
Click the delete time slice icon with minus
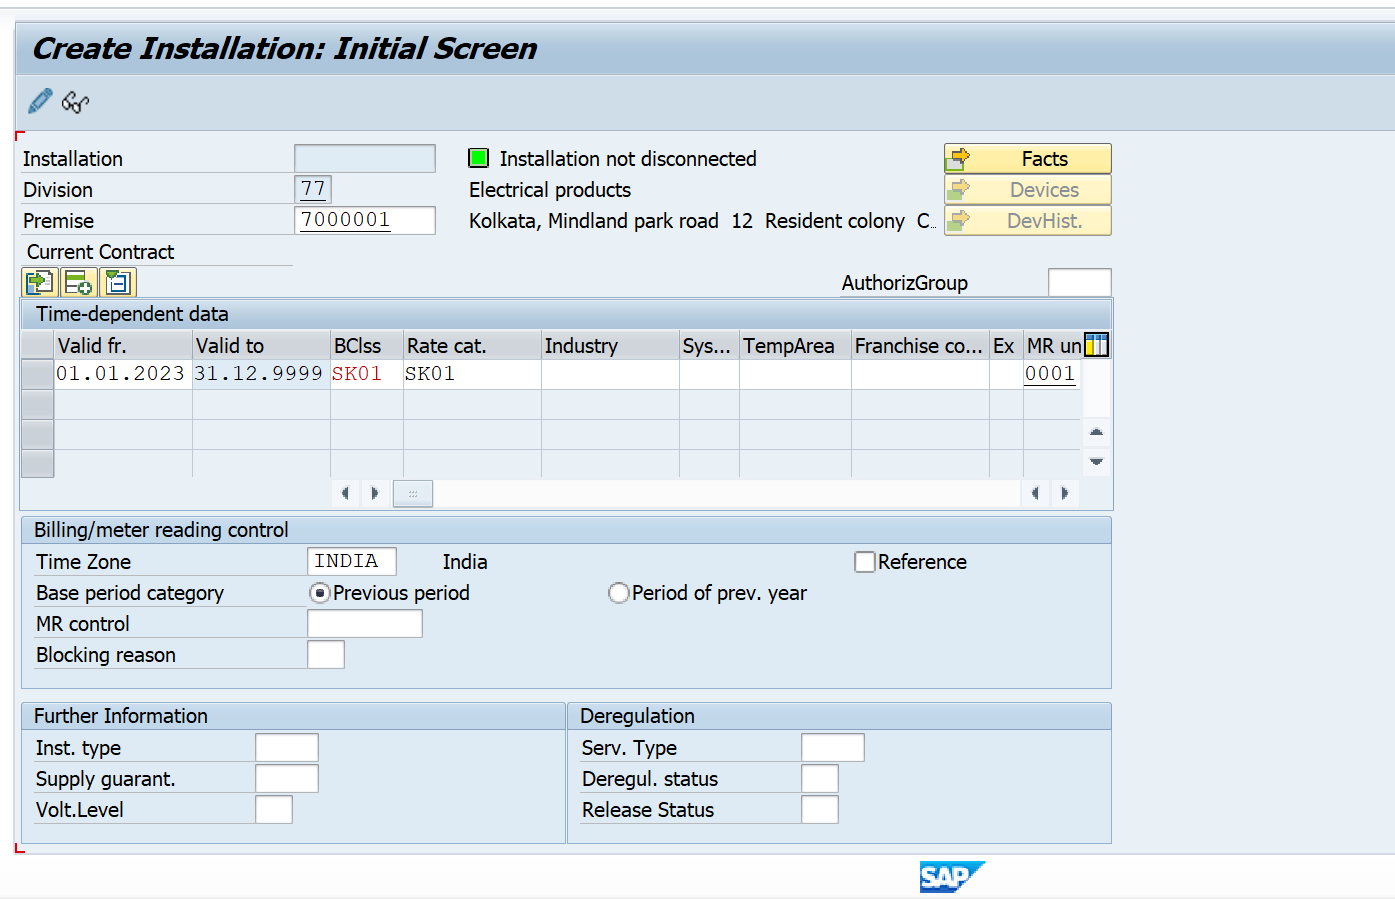(118, 283)
